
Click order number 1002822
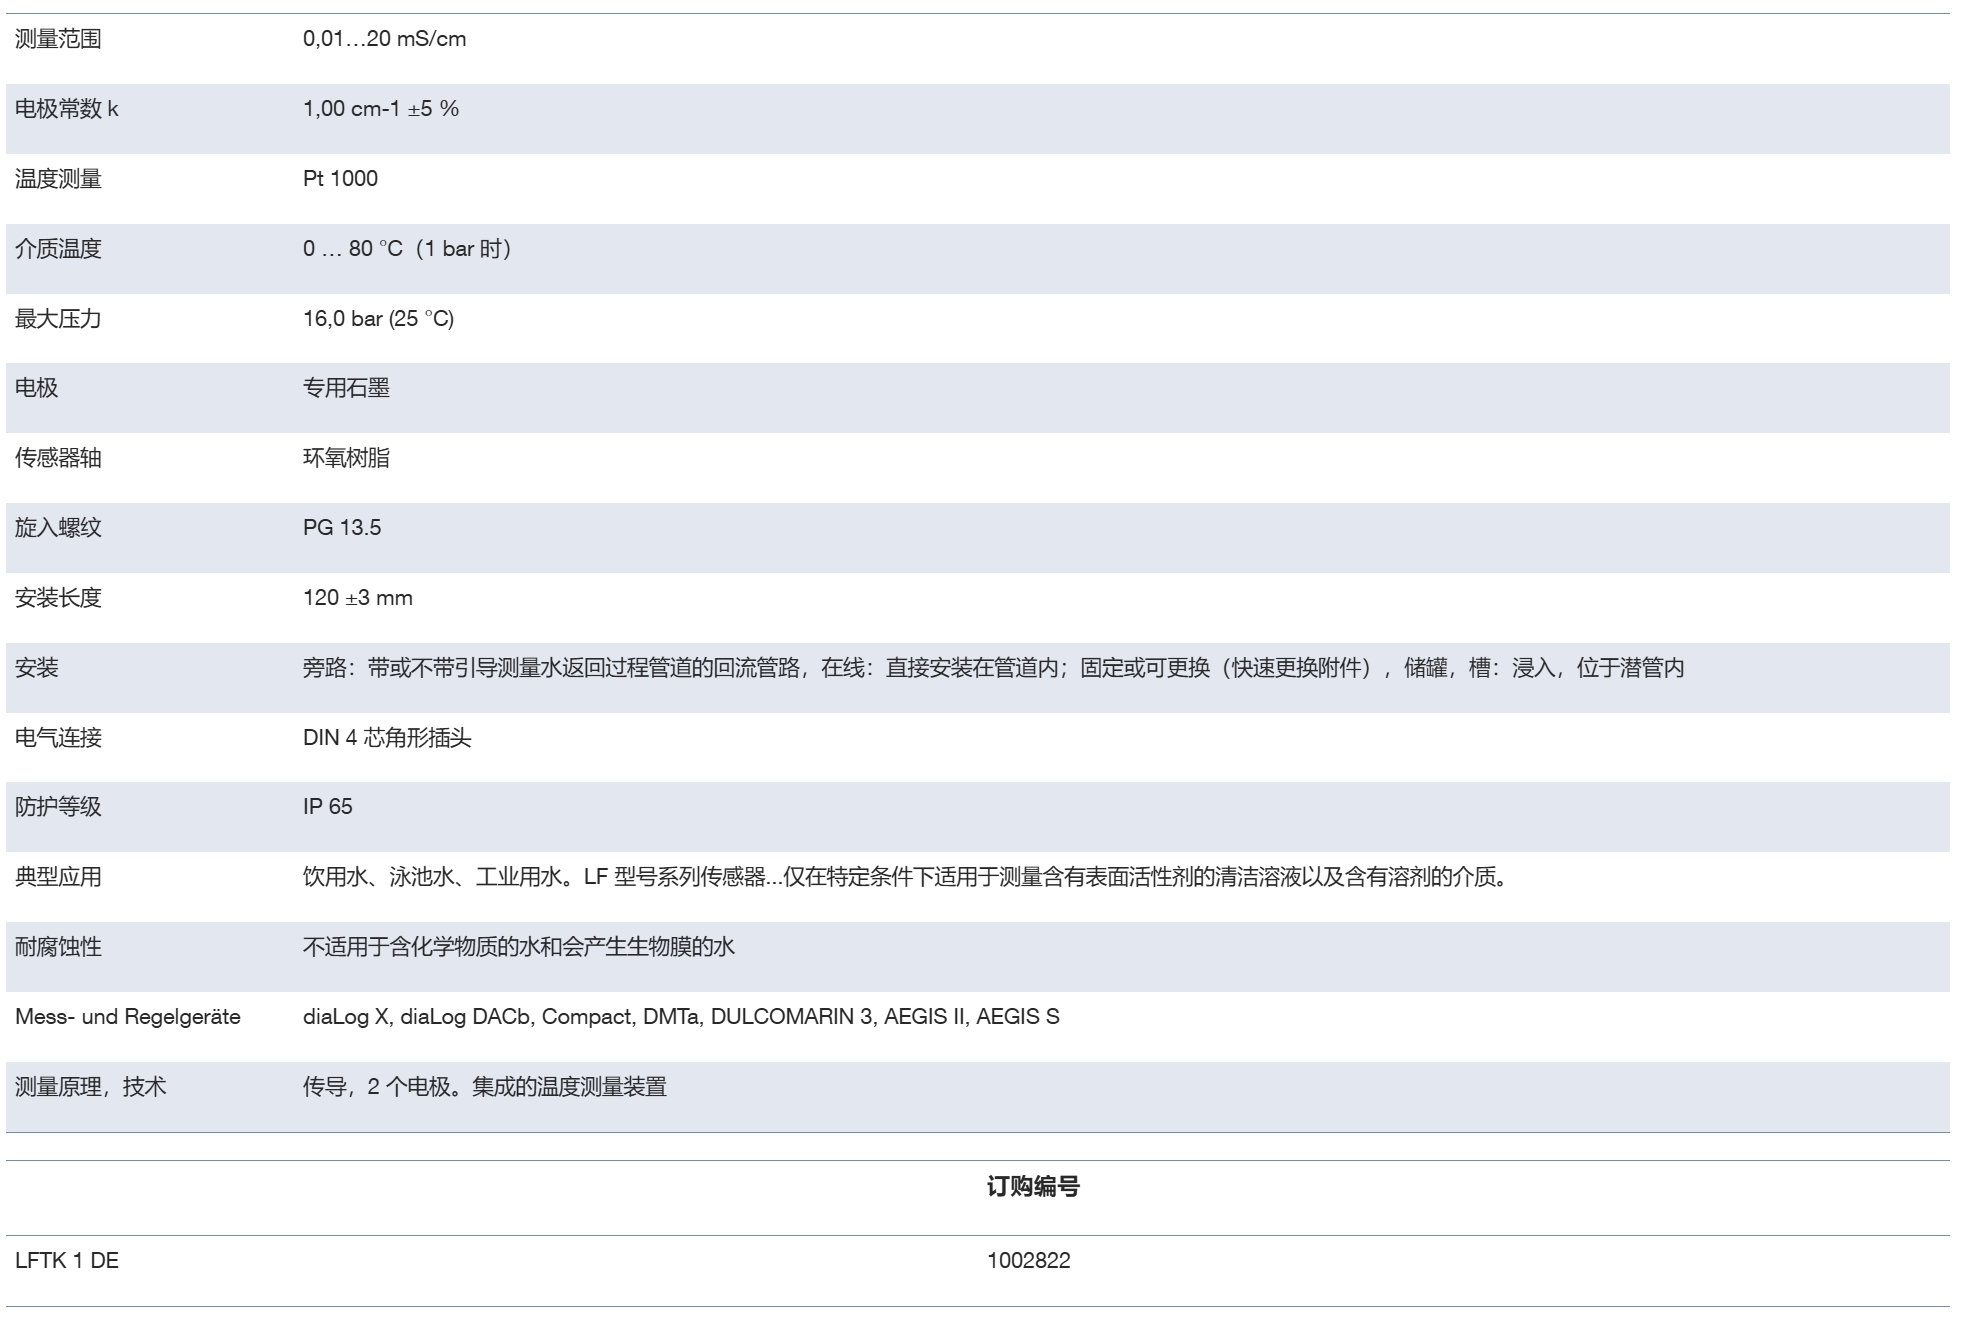(1029, 1261)
